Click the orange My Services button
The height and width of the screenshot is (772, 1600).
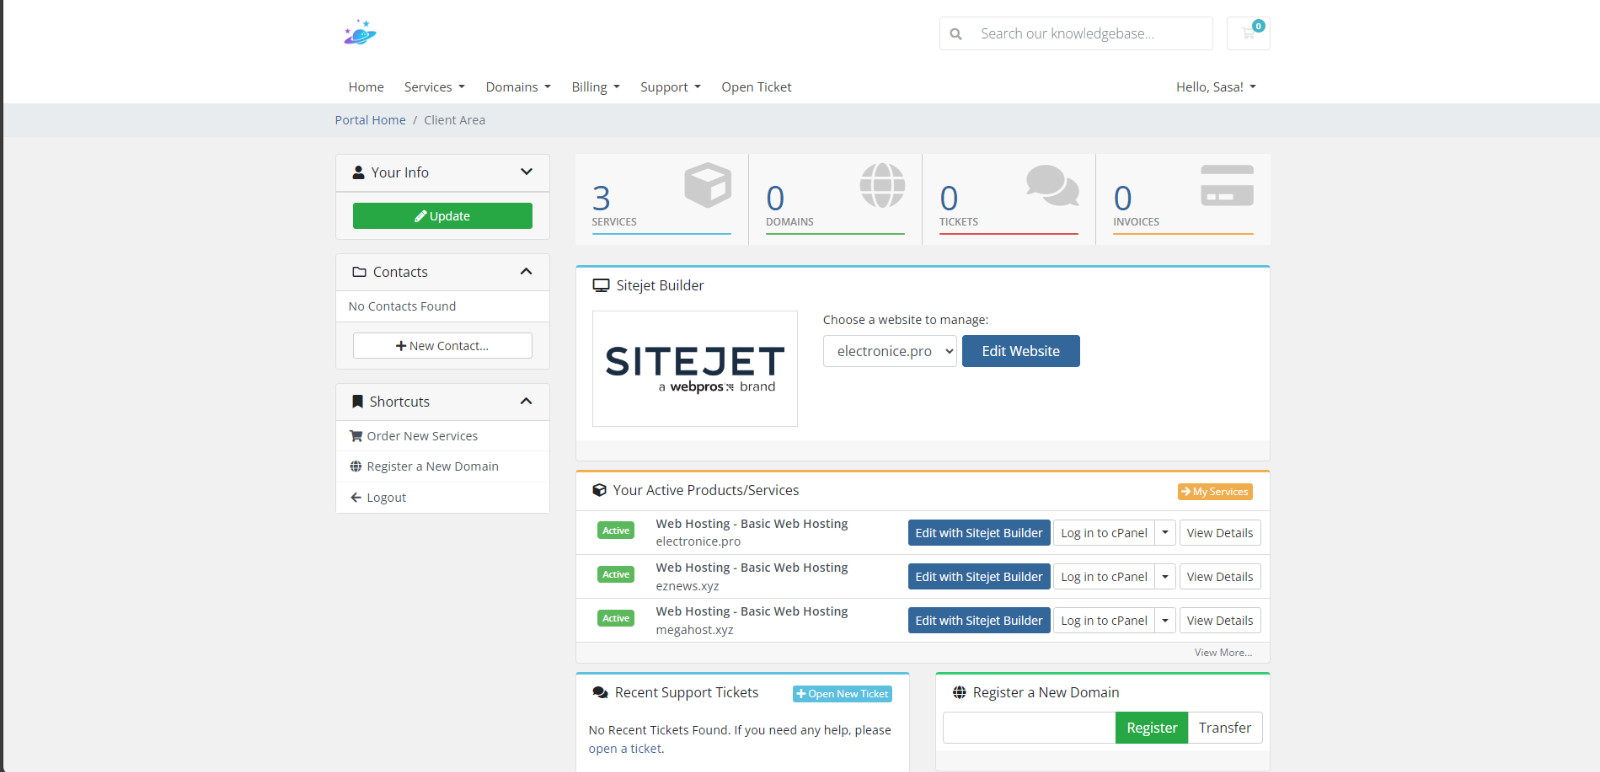[1215, 491]
